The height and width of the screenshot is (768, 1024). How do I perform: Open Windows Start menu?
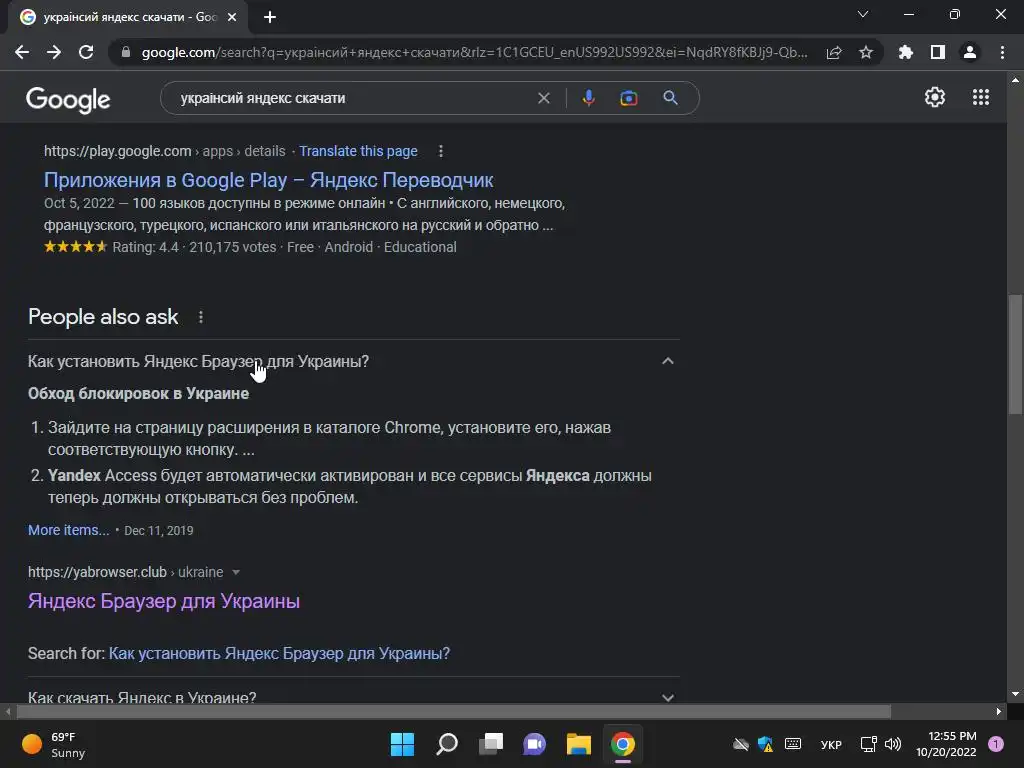402,744
